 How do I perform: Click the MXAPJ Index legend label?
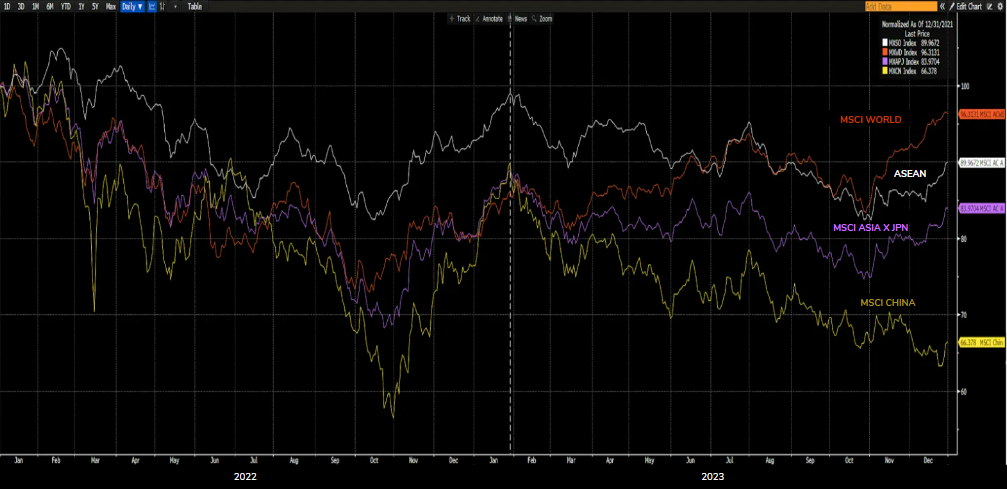pos(904,62)
